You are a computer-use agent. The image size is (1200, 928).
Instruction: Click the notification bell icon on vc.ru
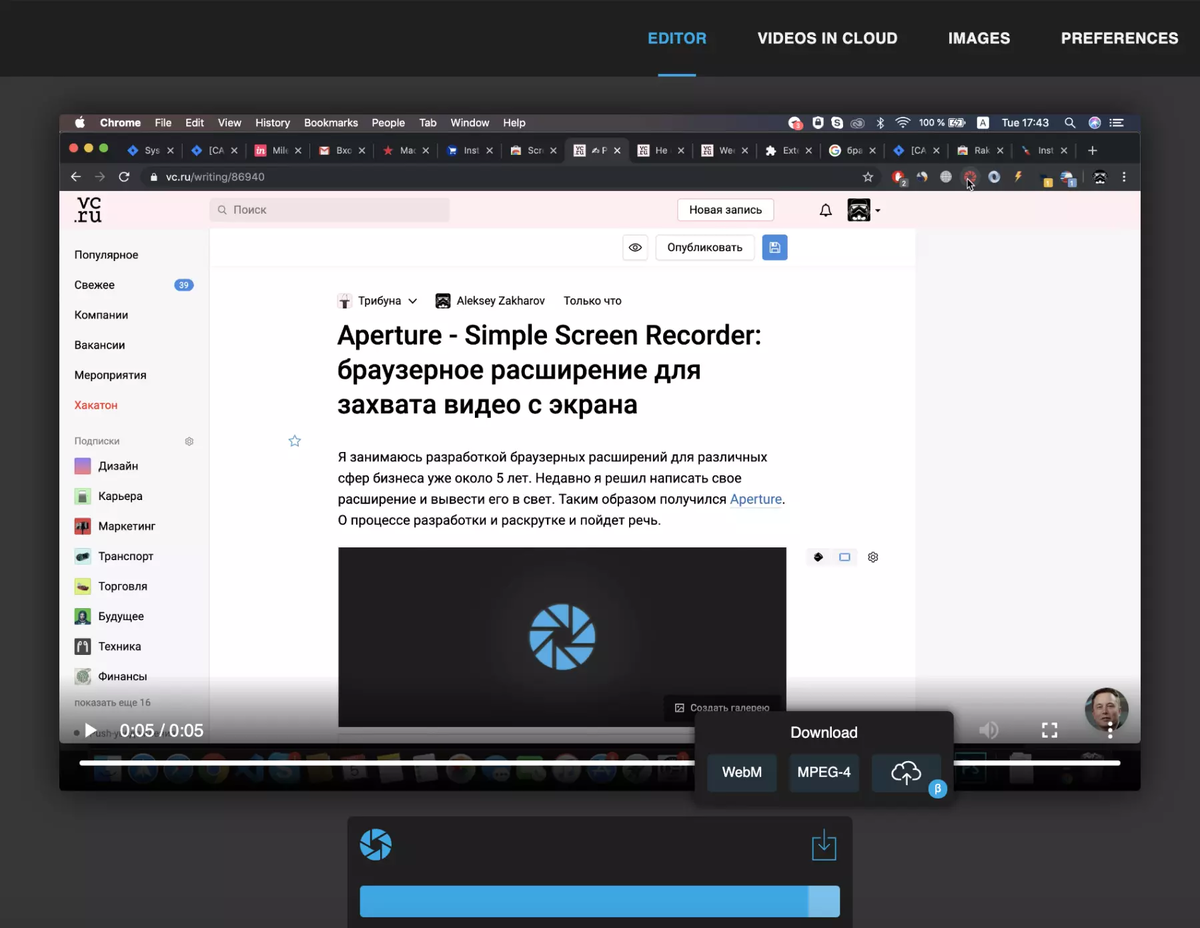(x=825, y=210)
